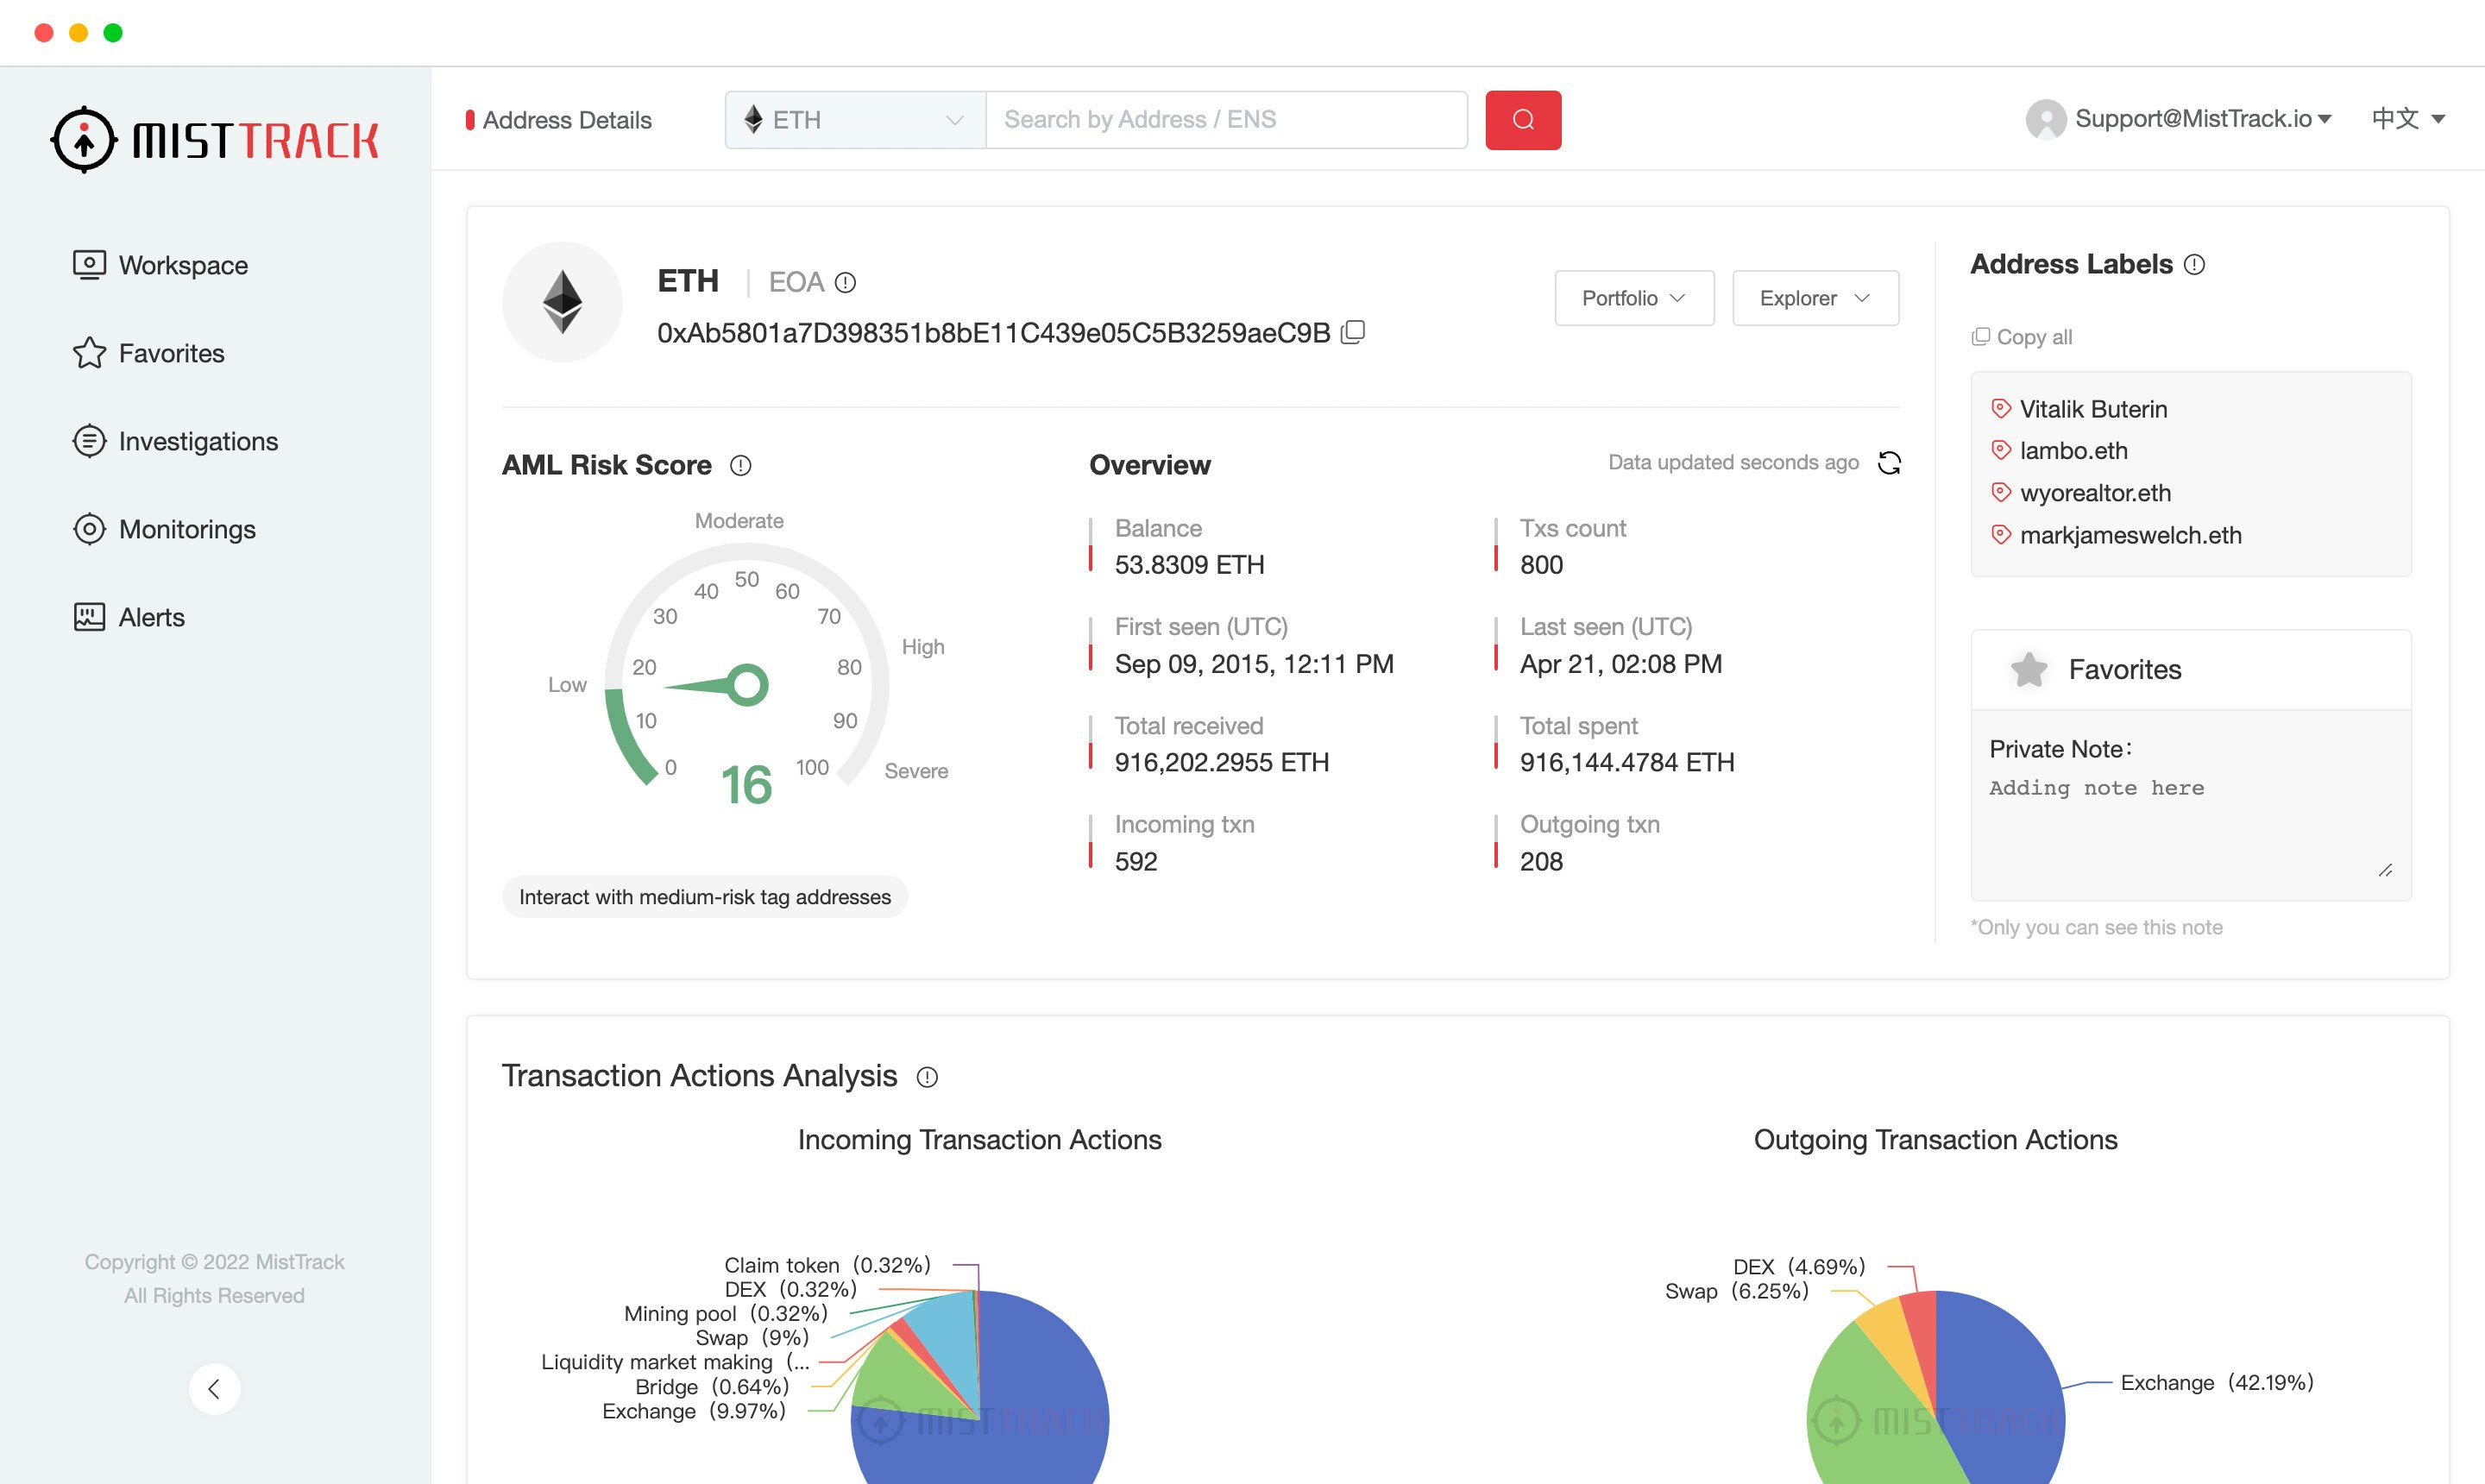Click the Address Labels info icon
This screenshot has height=1484, width=2485.
(x=2194, y=265)
